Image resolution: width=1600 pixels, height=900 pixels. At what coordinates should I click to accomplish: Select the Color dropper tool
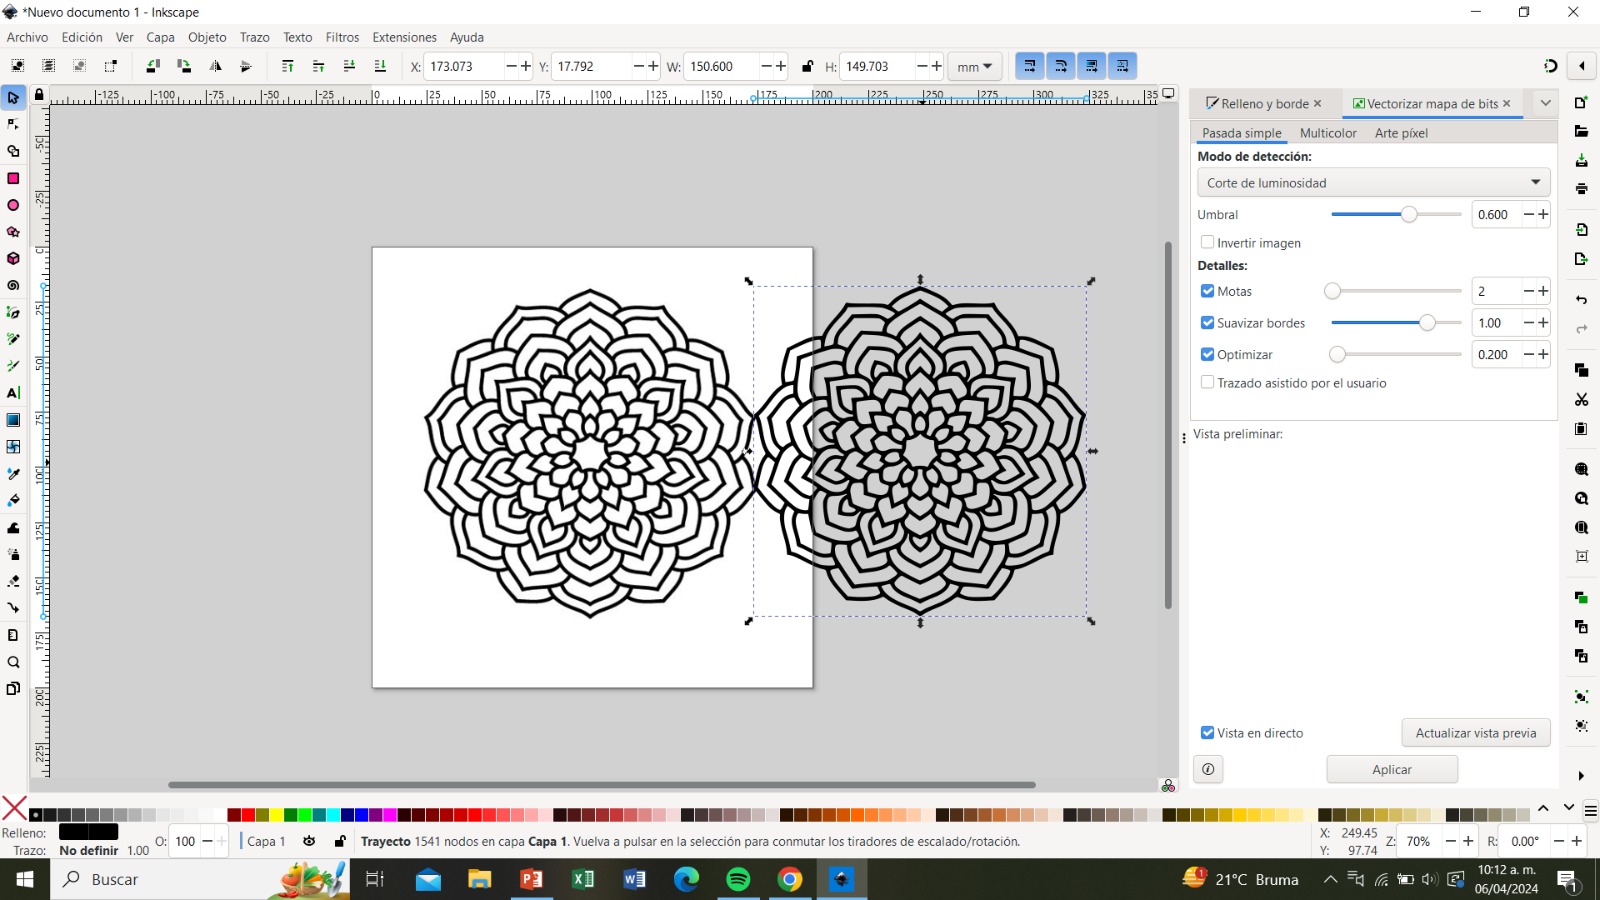(x=13, y=473)
